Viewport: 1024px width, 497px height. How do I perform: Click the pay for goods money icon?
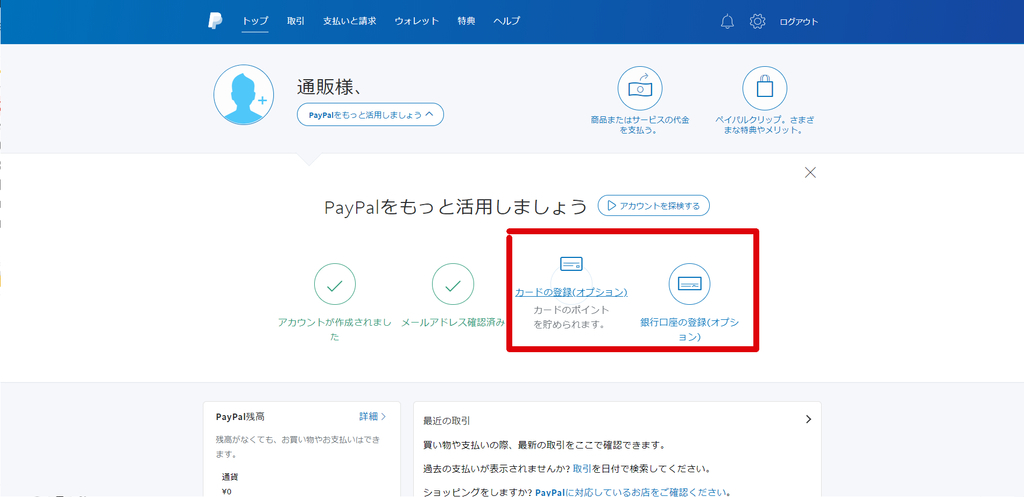coord(640,89)
